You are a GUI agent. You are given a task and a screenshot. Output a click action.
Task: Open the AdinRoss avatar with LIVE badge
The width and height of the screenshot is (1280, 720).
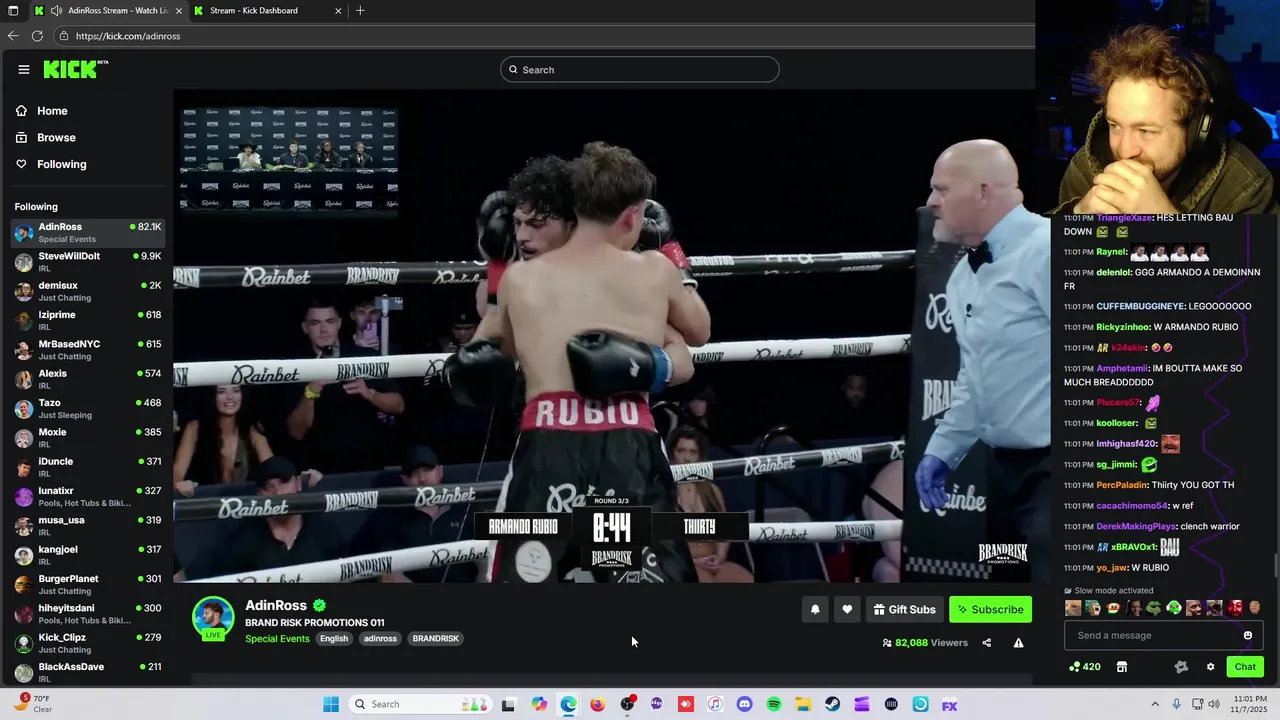click(213, 619)
